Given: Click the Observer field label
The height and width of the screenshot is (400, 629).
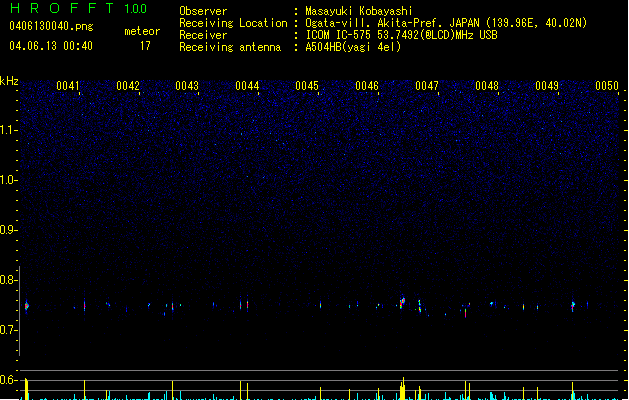Looking at the screenshot, I should coord(203,11).
